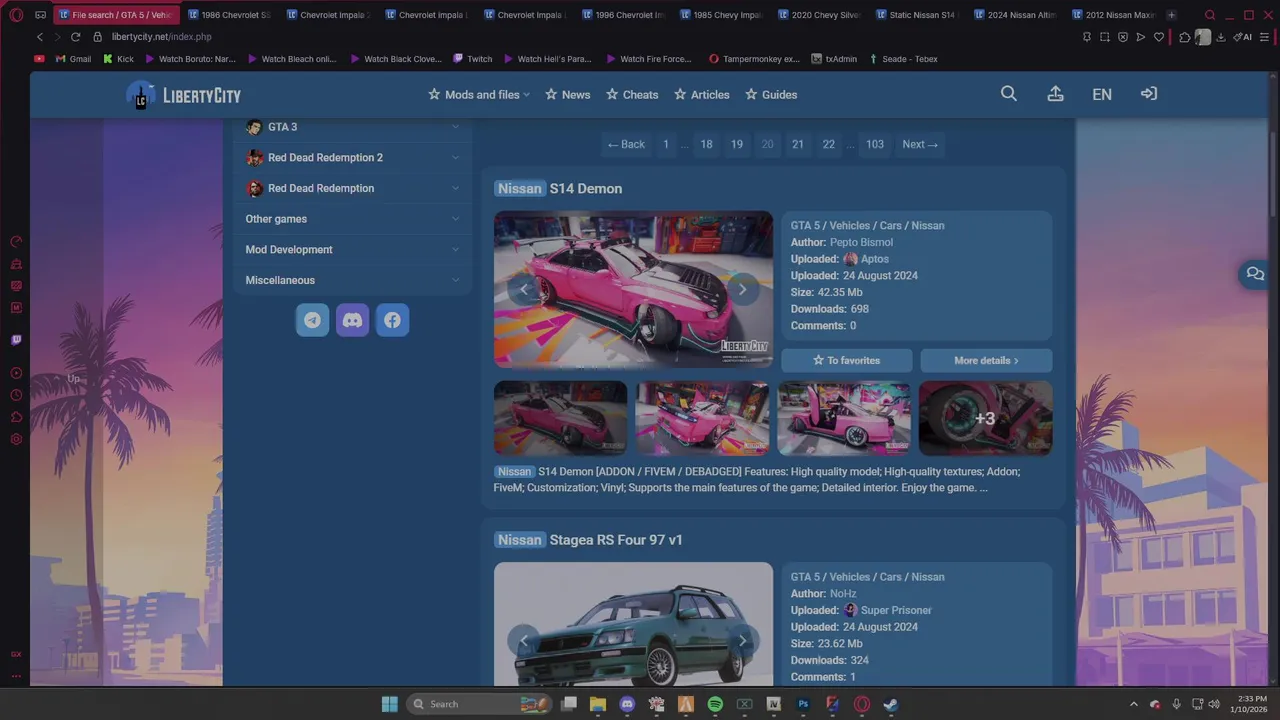Click the Steam taskbar icon
Image resolution: width=1280 pixels, height=720 pixels.
click(x=890, y=704)
